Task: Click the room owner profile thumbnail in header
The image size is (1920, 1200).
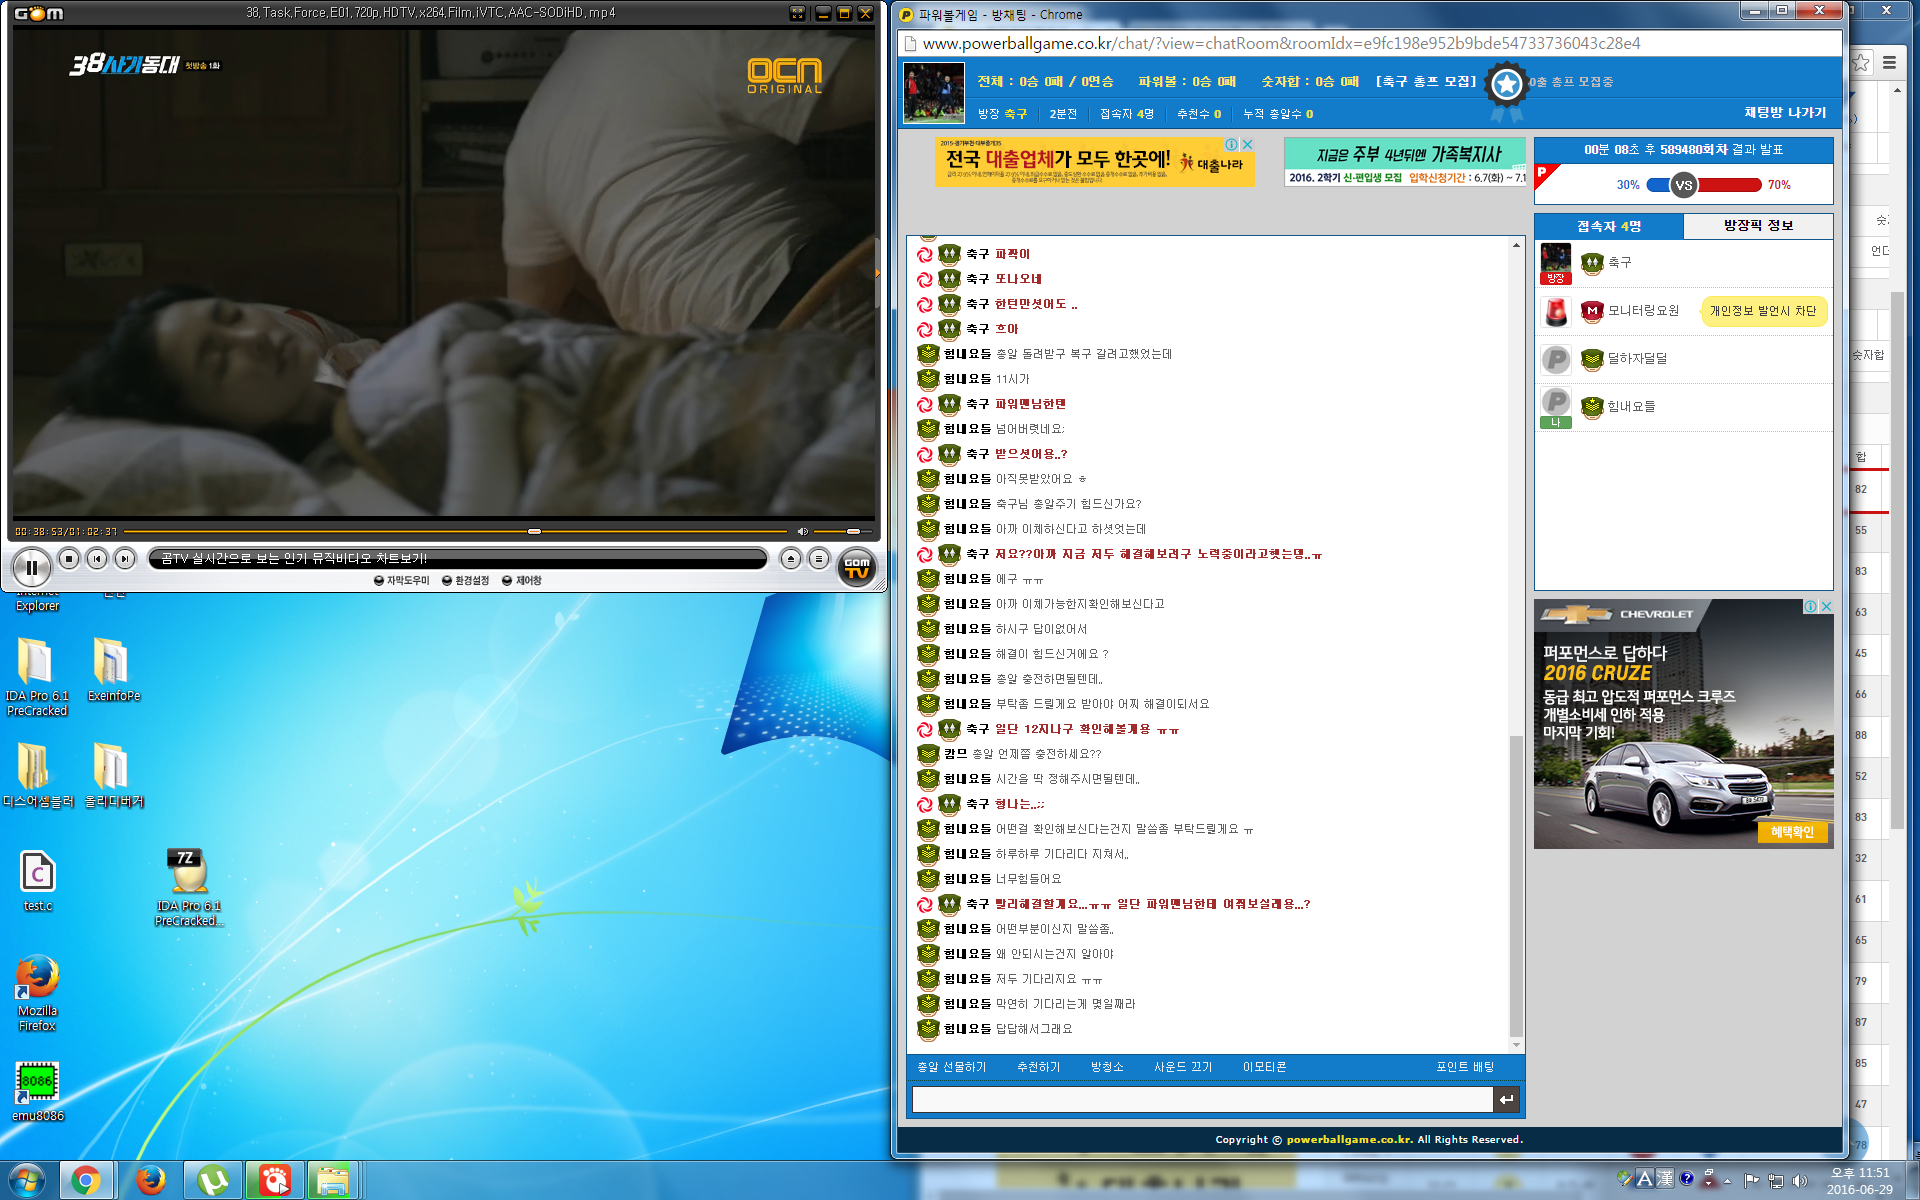Action: 933,93
